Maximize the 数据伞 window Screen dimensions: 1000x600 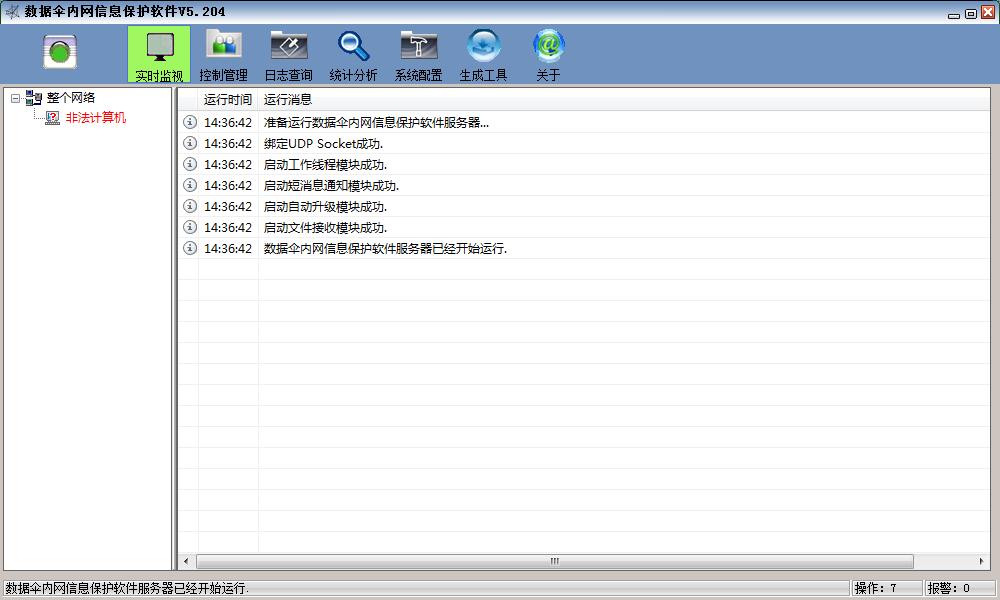click(971, 13)
